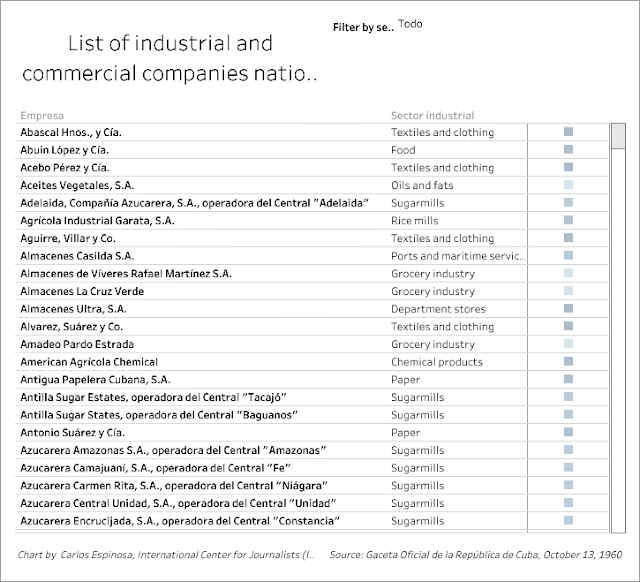The image size is (640, 582).
Task: Click Azucarera Central Unidad, S.A. name
Action: click(x=178, y=503)
